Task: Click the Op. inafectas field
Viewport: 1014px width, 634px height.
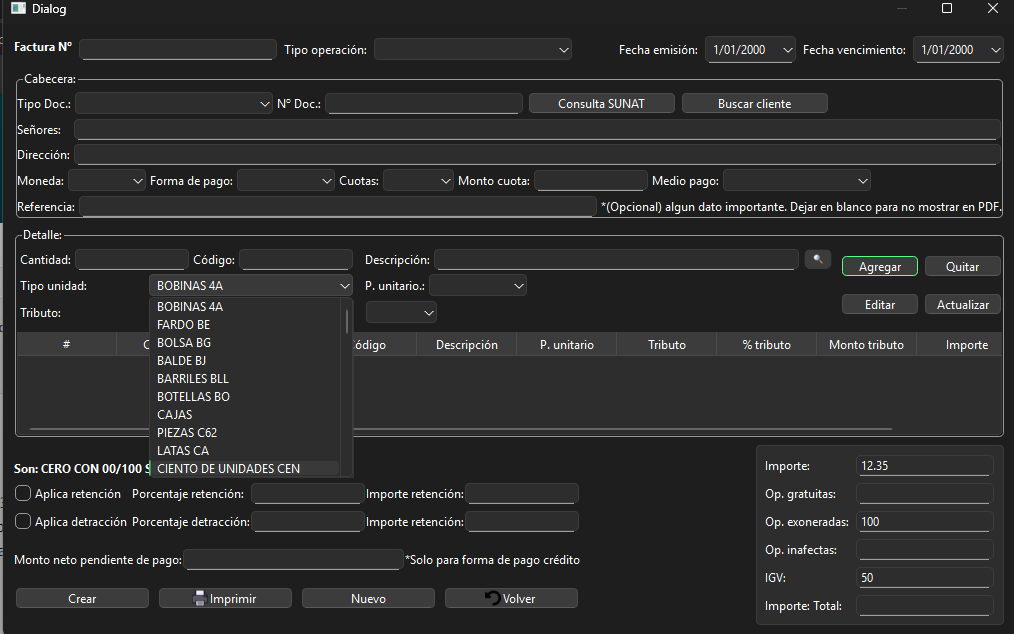Action: (x=925, y=550)
